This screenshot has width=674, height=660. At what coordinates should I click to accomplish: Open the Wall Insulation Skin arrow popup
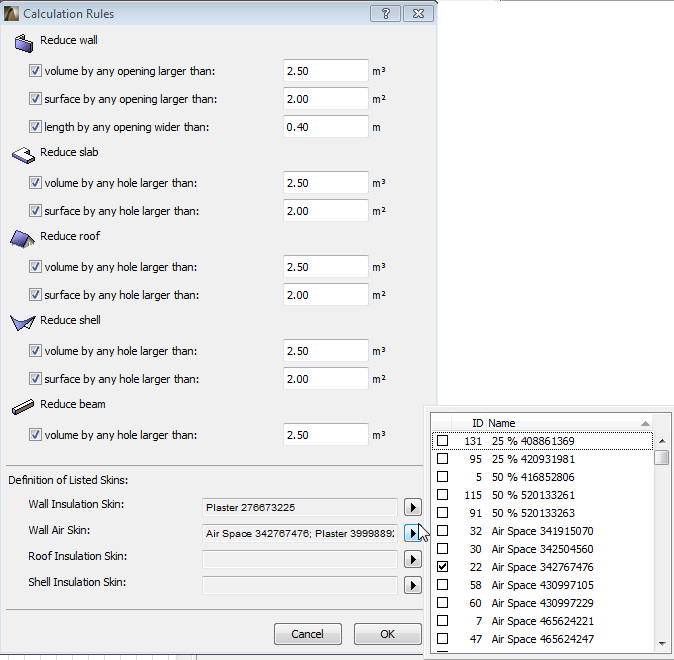click(413, 507)
